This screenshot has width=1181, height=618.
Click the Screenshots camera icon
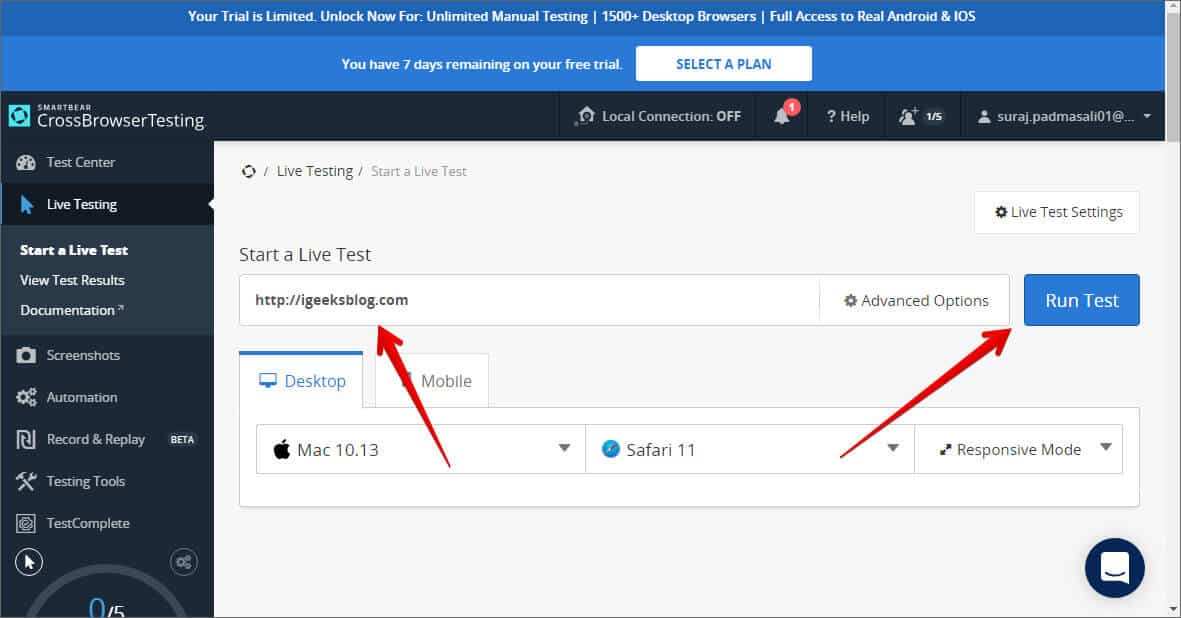pyautogui.click(x=26, y=355)
